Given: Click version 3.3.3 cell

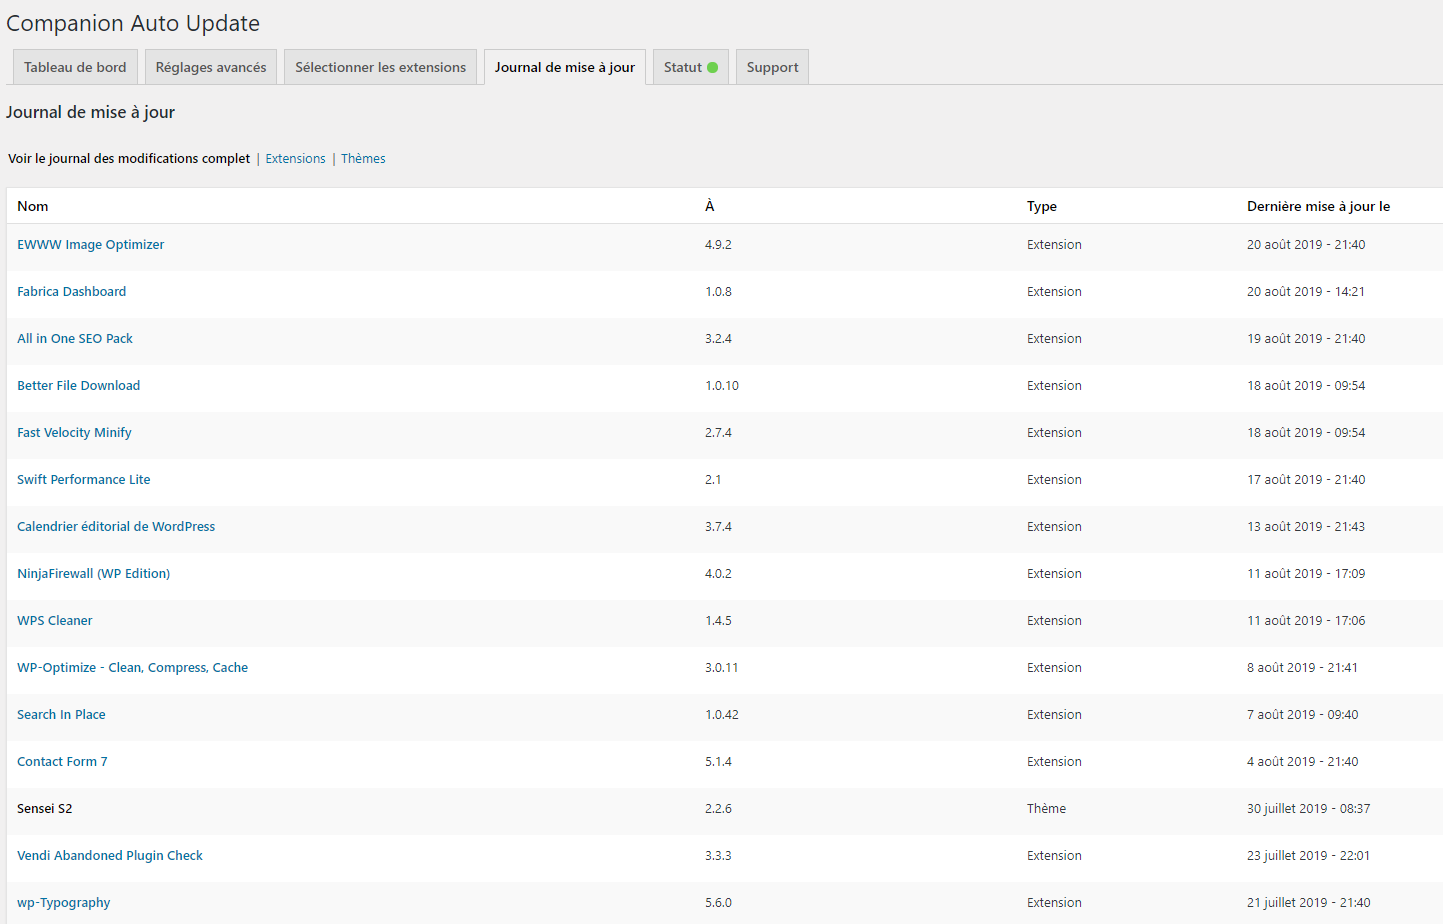Looking at the screenshot, I should click(718, 855).
